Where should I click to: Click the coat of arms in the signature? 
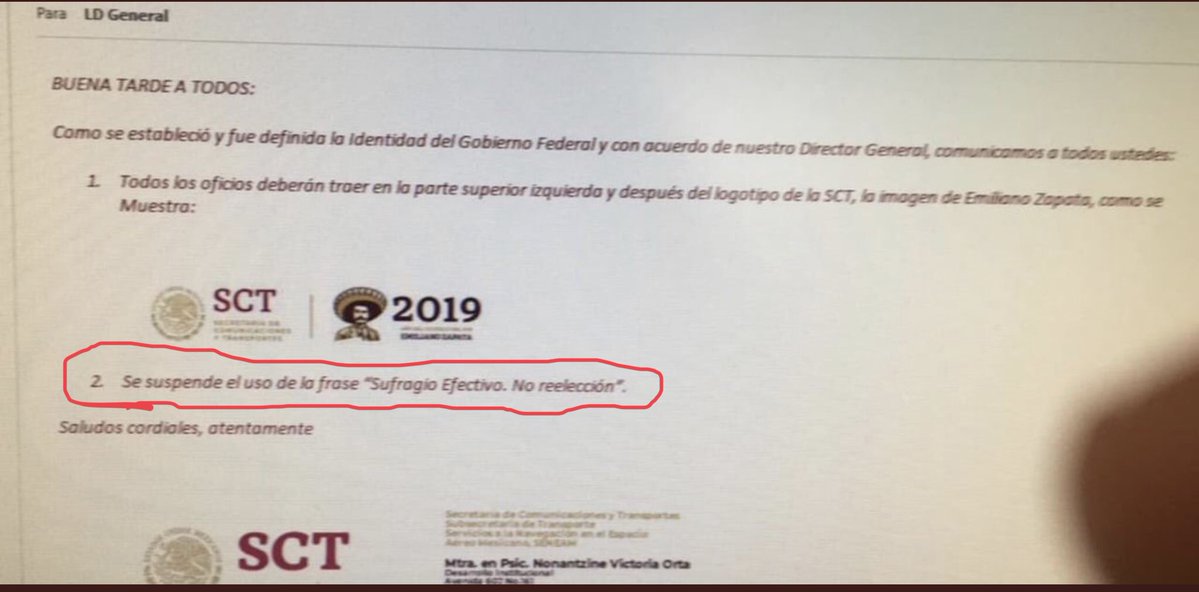point(184,555)
